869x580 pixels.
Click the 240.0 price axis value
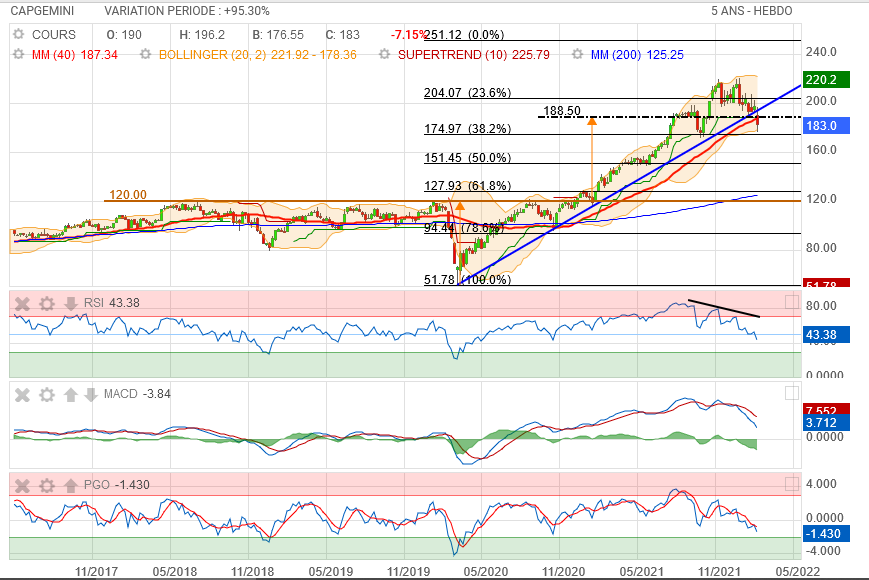821,52
